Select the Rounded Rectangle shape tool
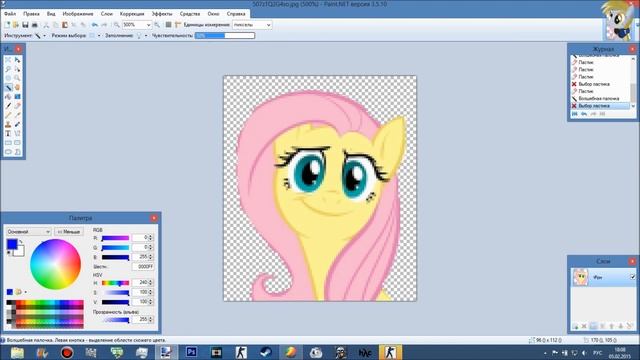640x360 pixels. click(x=18, y=143)
